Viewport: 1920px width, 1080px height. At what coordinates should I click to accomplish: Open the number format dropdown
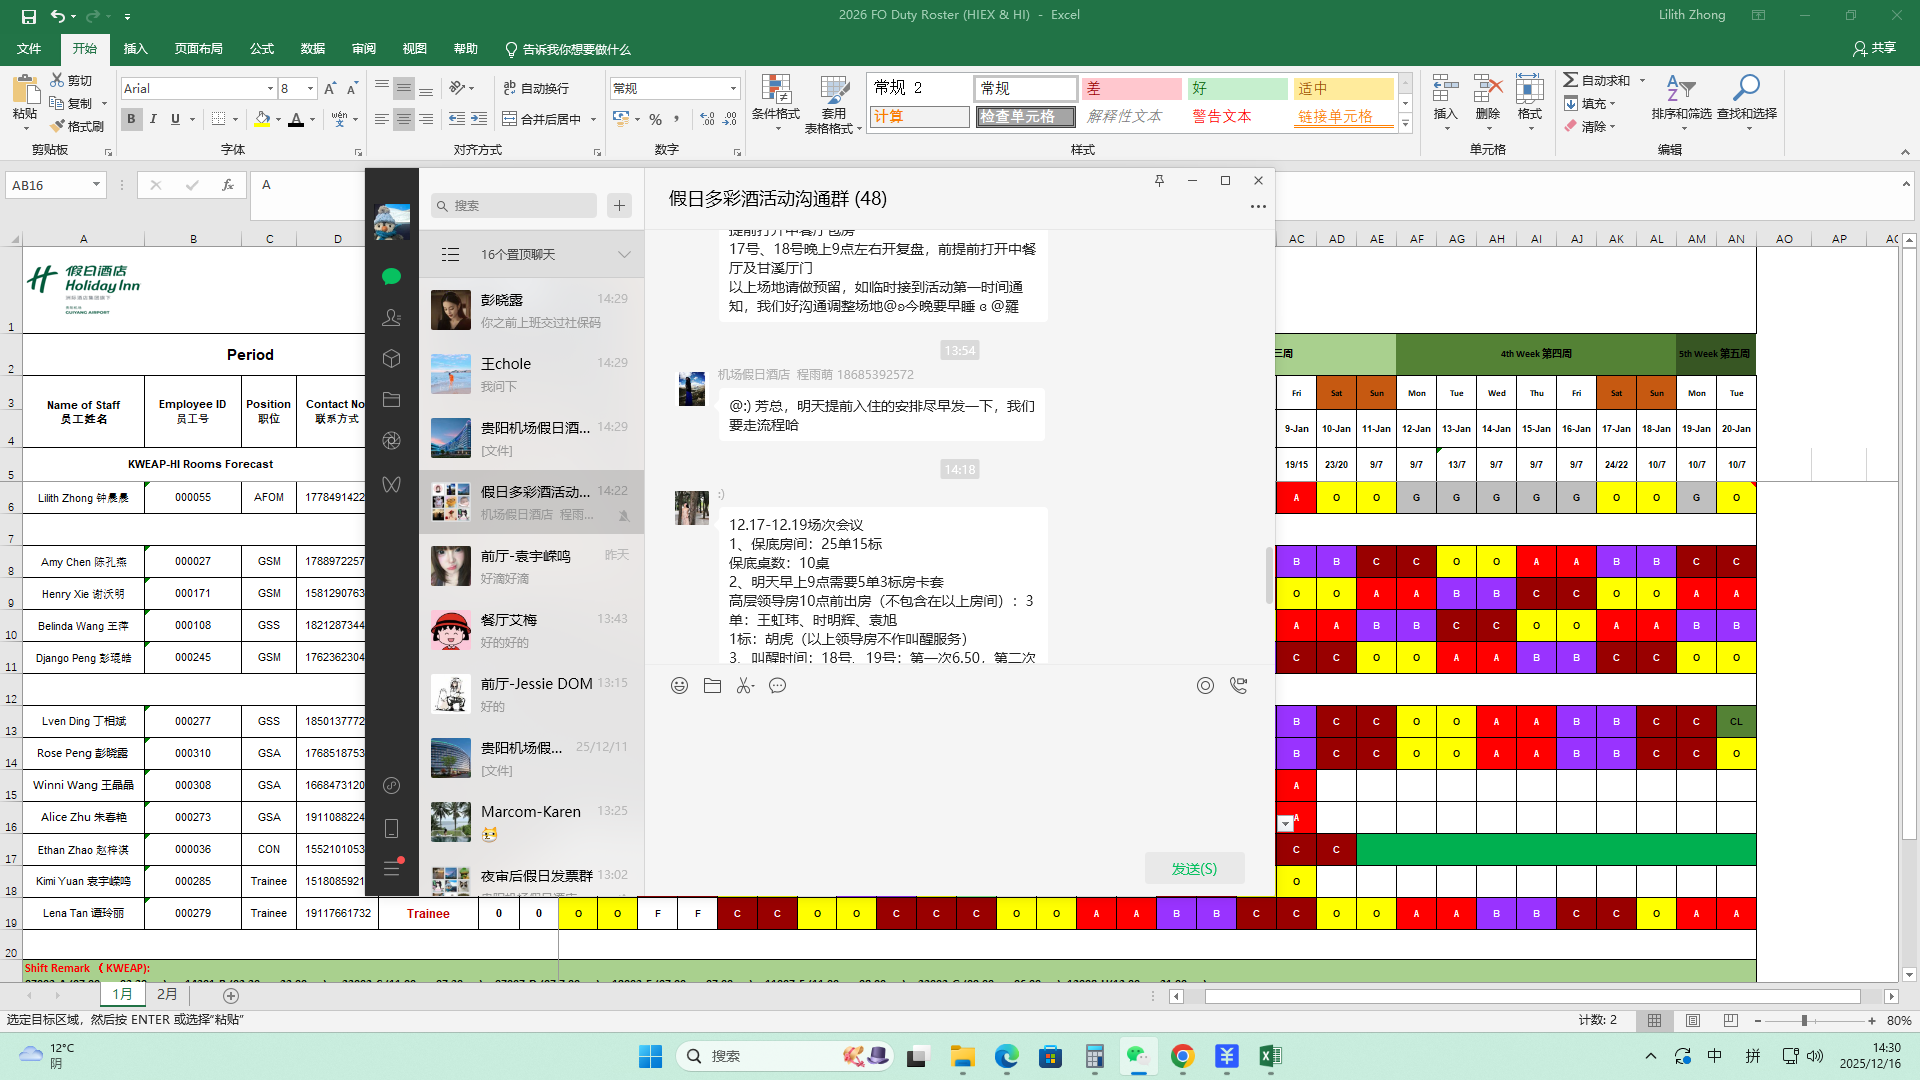point(733,89)
